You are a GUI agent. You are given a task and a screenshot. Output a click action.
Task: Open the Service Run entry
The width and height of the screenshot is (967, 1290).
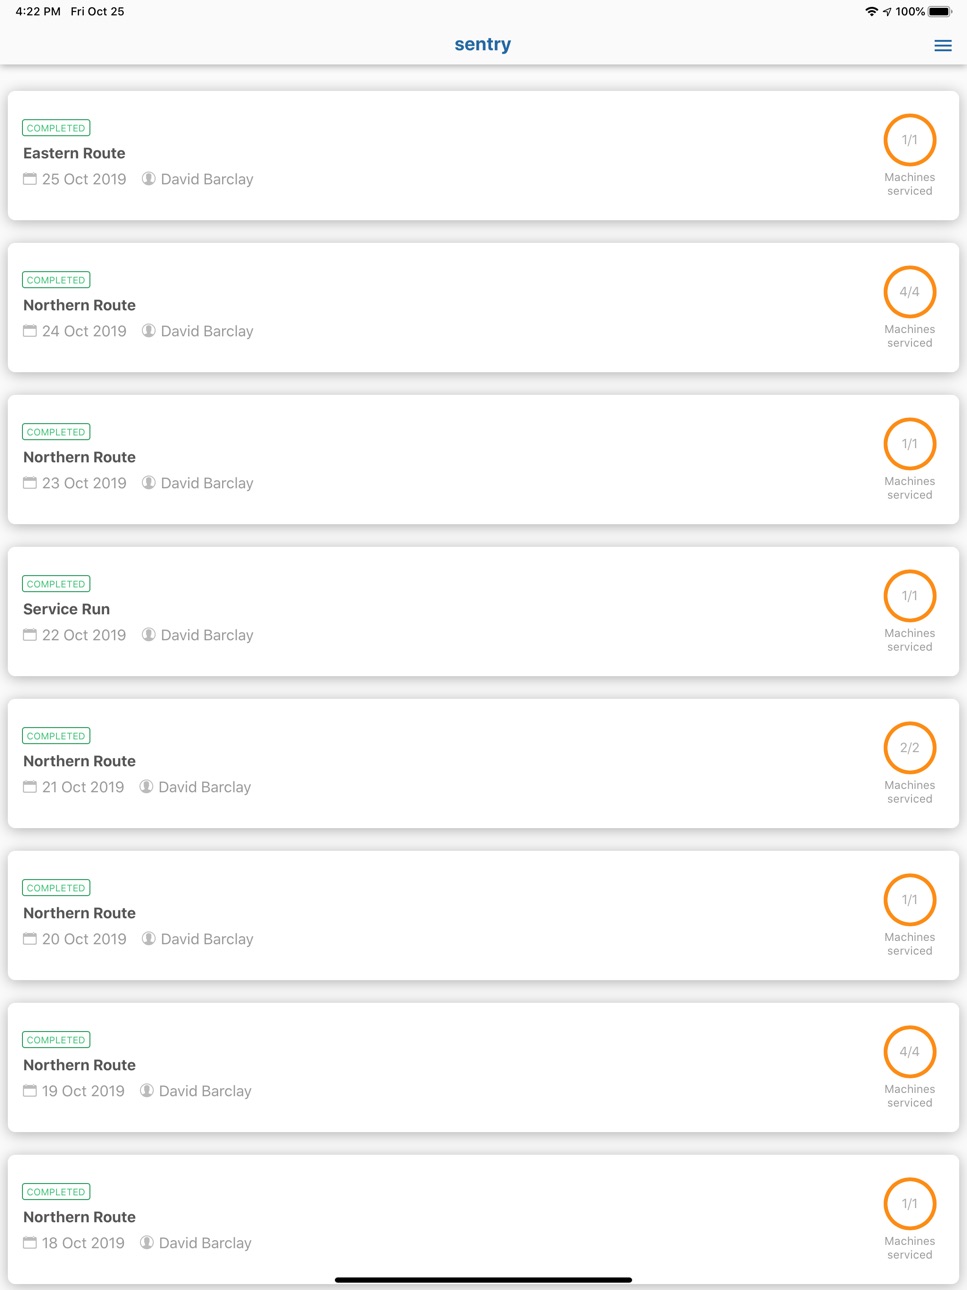[483, 612]
